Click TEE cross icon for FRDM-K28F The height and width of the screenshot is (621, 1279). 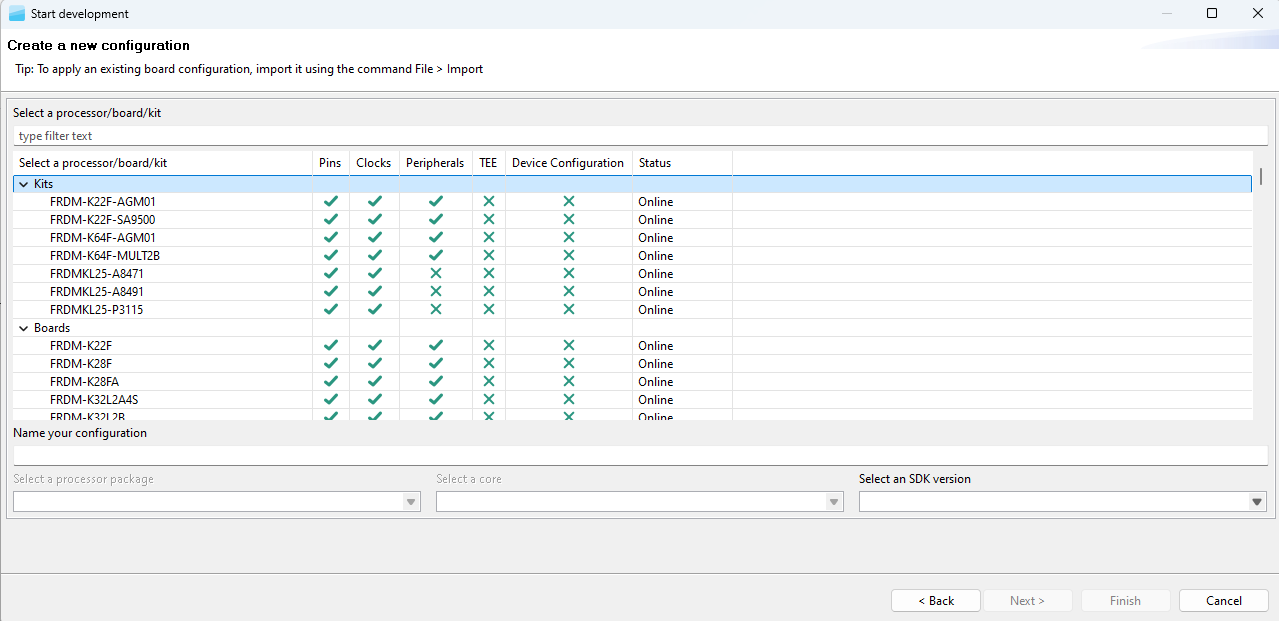point(489,363)
